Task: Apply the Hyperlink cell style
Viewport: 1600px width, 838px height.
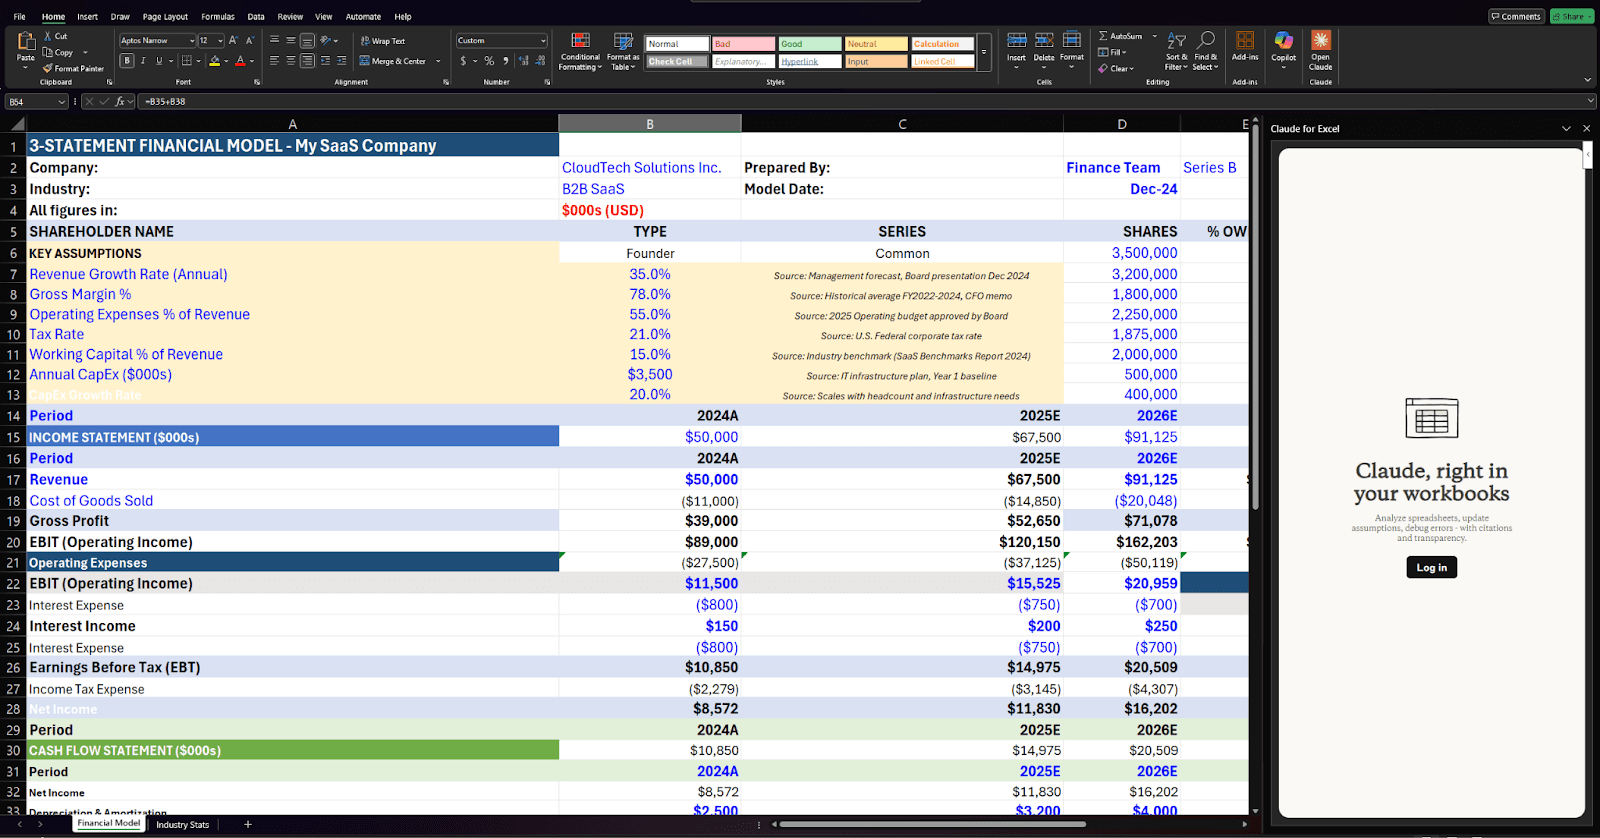Action: [x=810, y=61]
